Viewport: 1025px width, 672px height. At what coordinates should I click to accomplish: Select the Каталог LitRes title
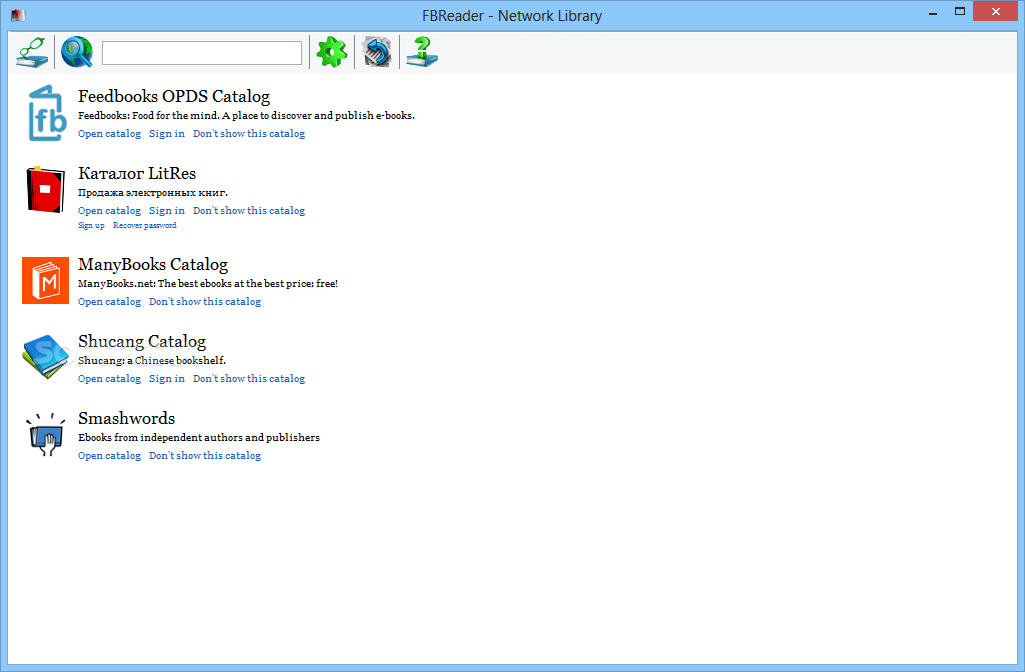tap(137, 173)
